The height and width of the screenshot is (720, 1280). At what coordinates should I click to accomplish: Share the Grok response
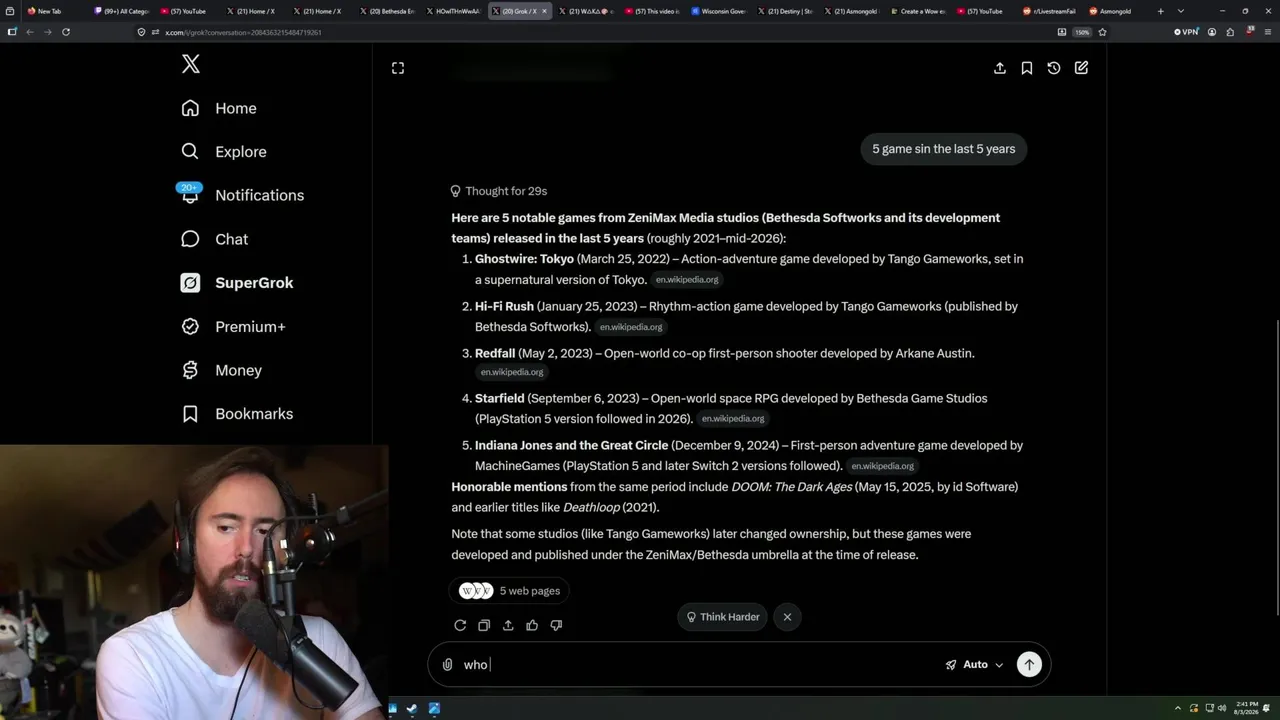tap(508, 625)
